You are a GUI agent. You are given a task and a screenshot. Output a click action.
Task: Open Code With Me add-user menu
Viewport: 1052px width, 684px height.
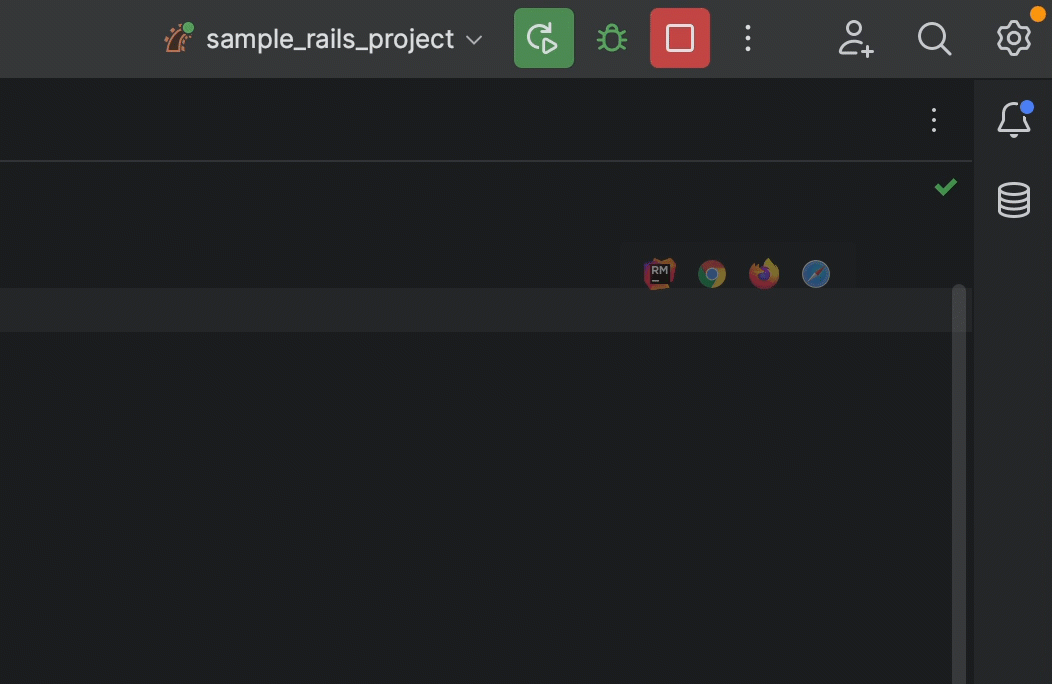855,39
